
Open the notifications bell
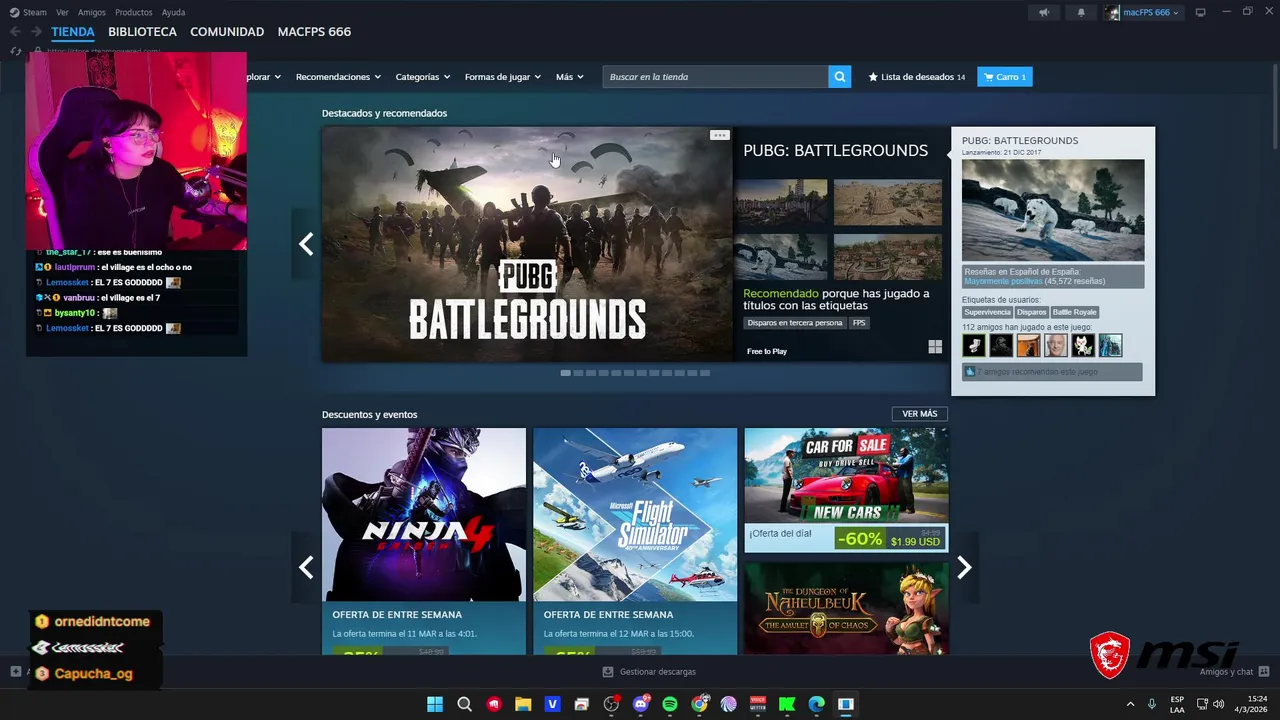1081,12
